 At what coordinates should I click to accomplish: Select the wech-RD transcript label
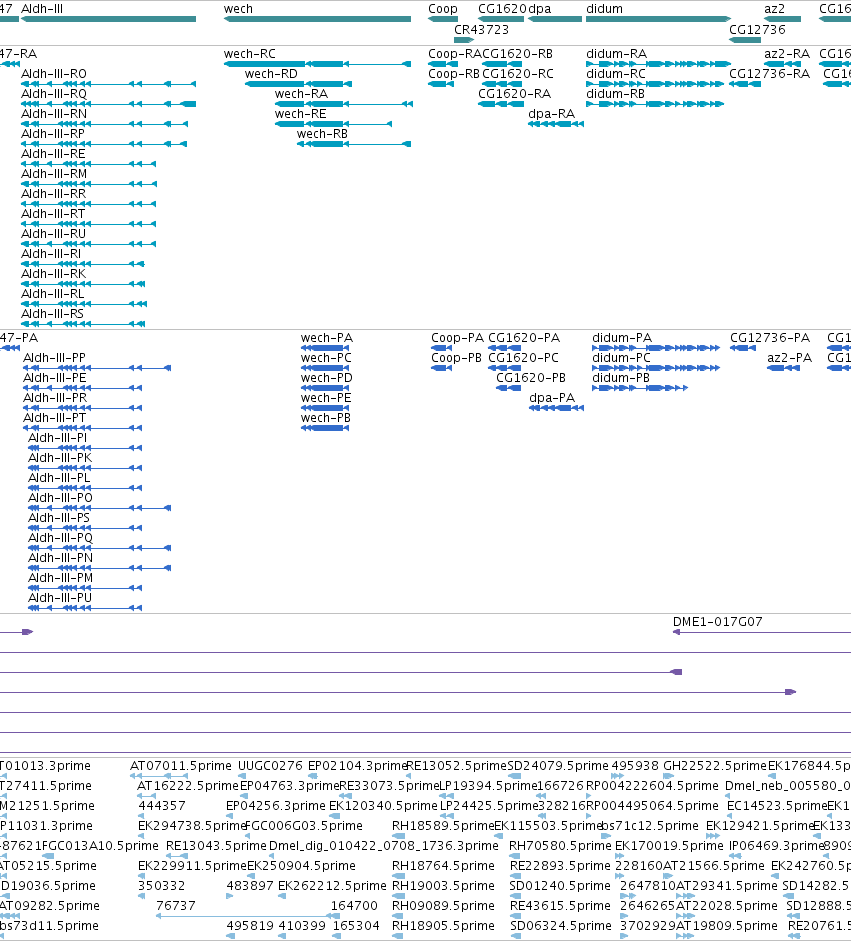point(271,74)
